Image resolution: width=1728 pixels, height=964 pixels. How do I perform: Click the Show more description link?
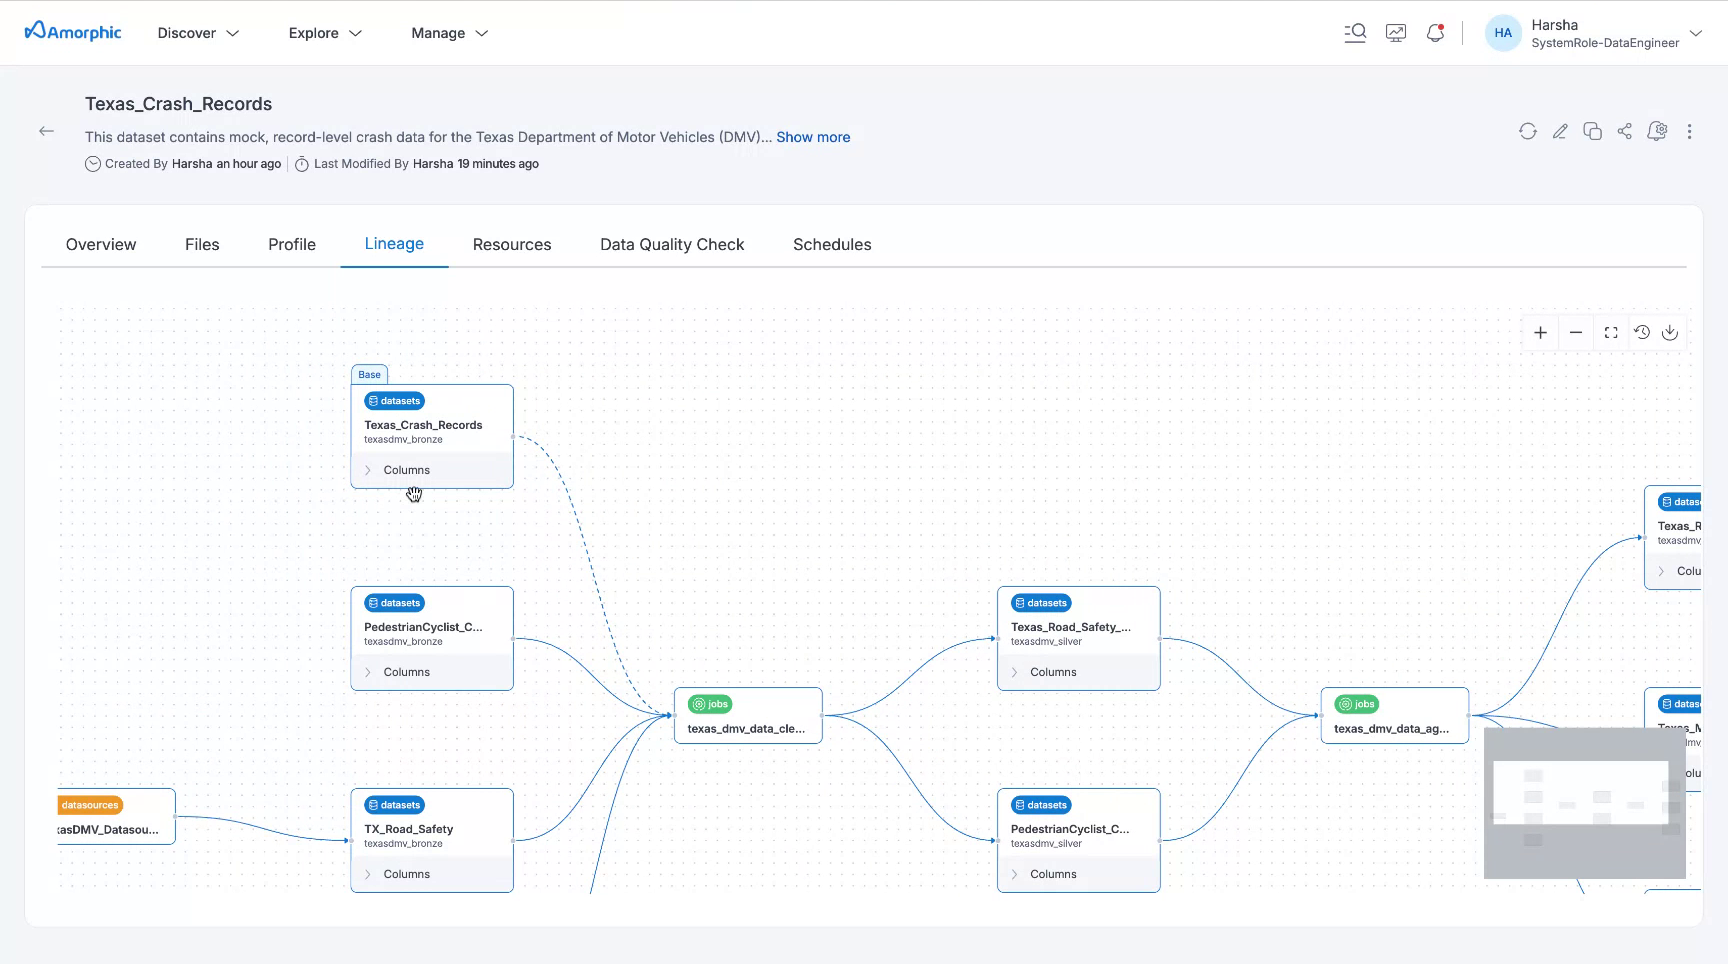click(813, 137)
